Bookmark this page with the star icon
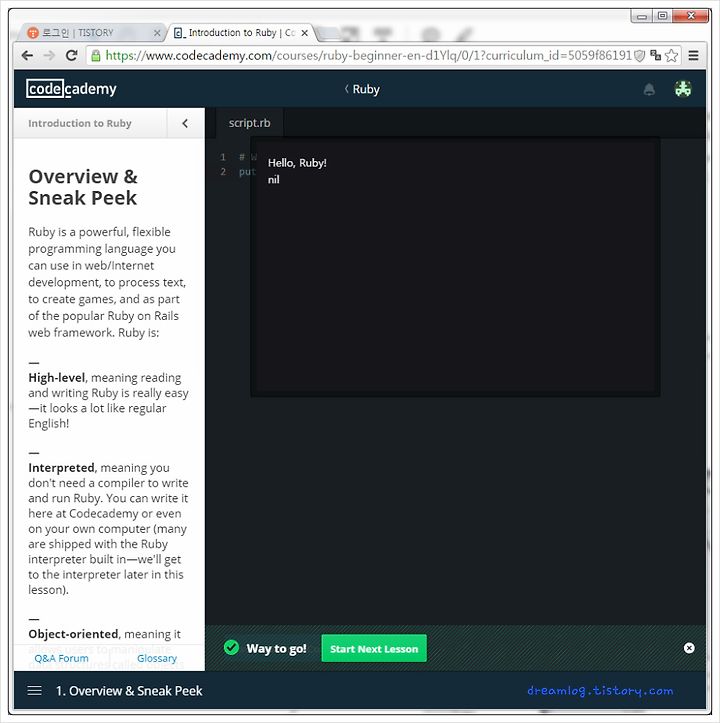 point(672,55)
